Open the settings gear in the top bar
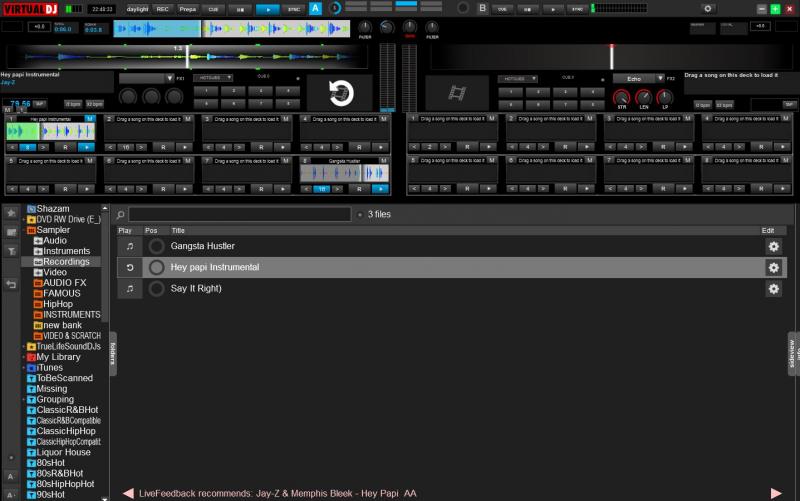This screenshot has width=800, height=501. pyautogui.click(x=708, y=9)
